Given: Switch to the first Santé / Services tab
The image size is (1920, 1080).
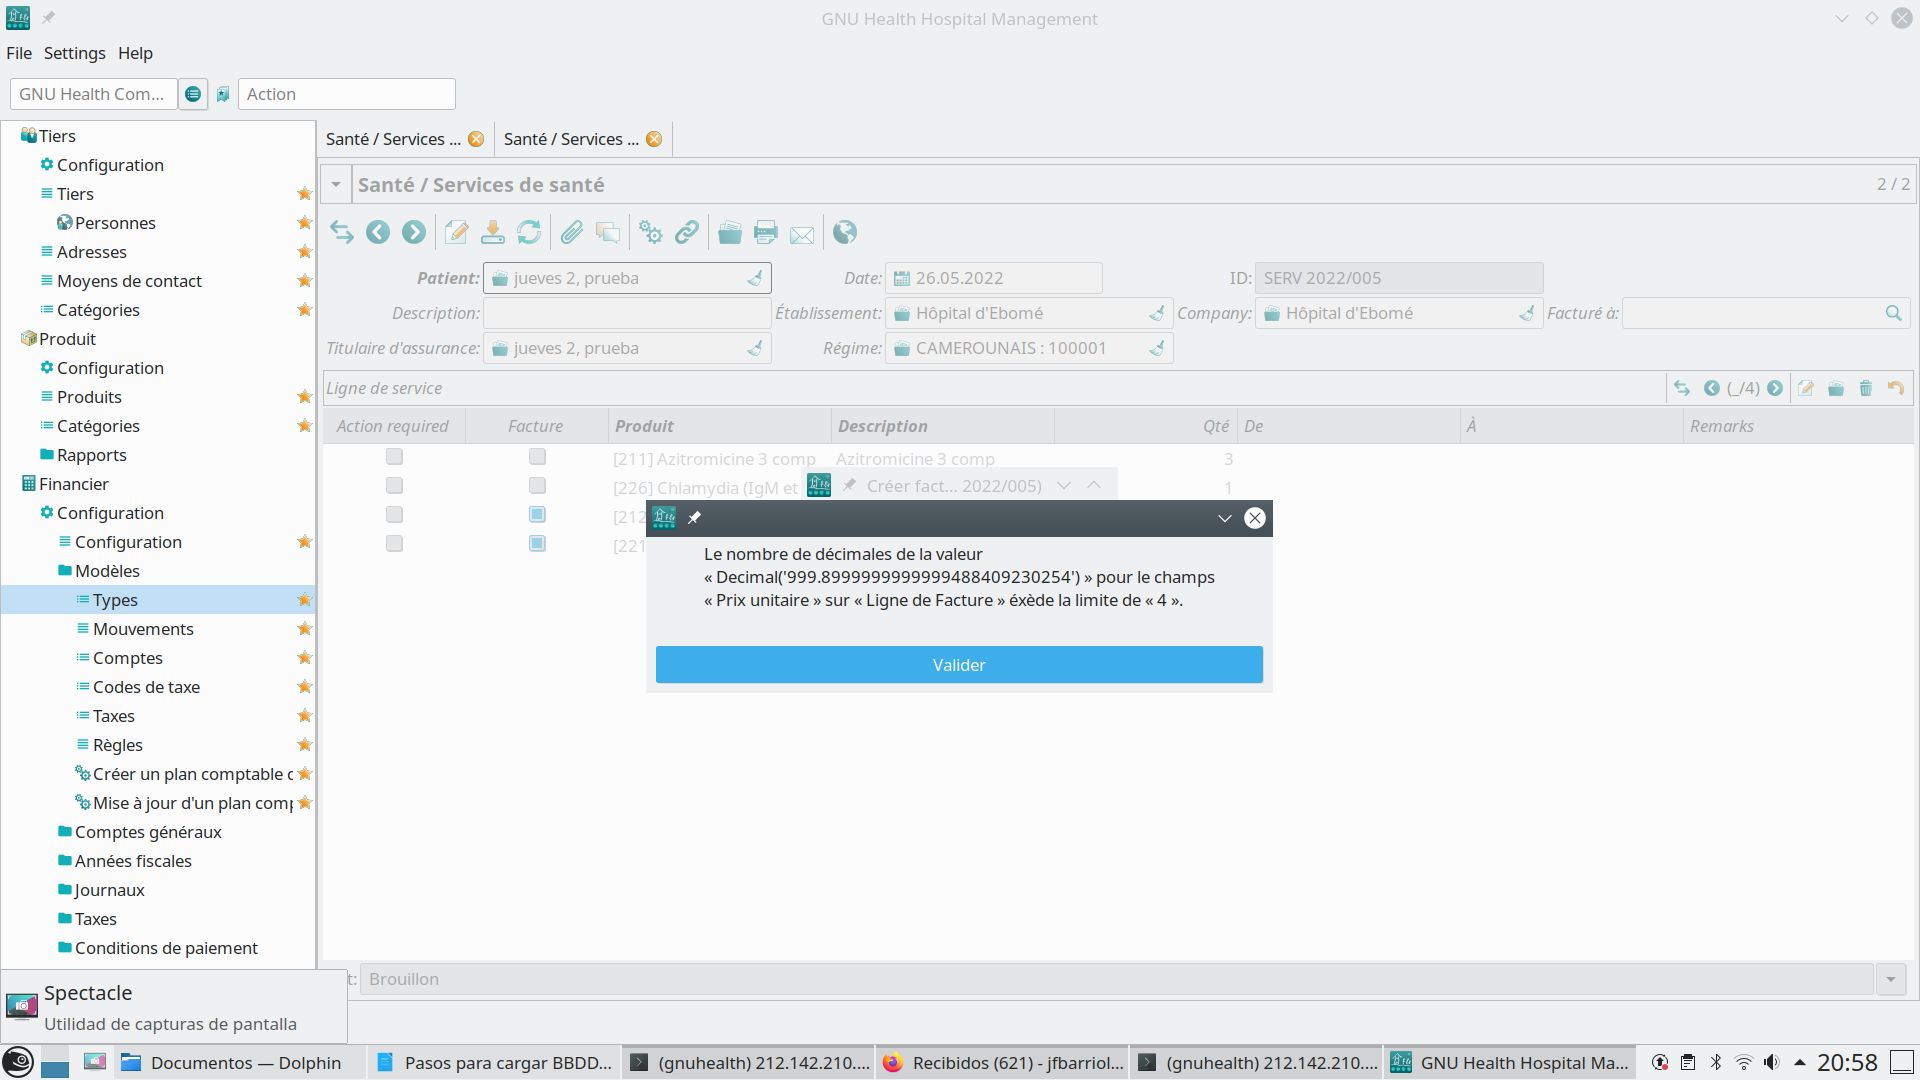Looking at the screenshot, I should 393,139.
